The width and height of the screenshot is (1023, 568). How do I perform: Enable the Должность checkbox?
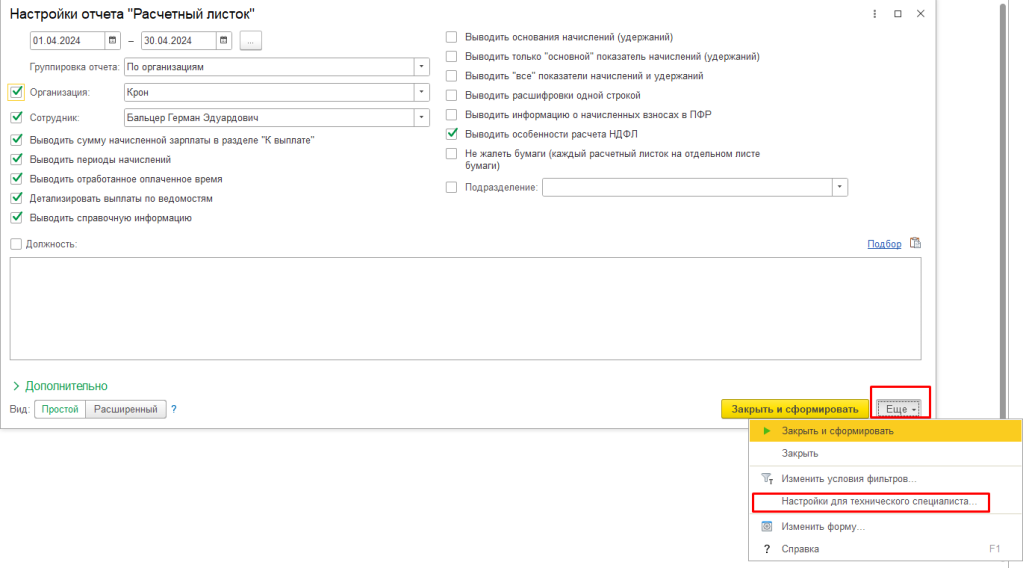(x=15, y=244)
